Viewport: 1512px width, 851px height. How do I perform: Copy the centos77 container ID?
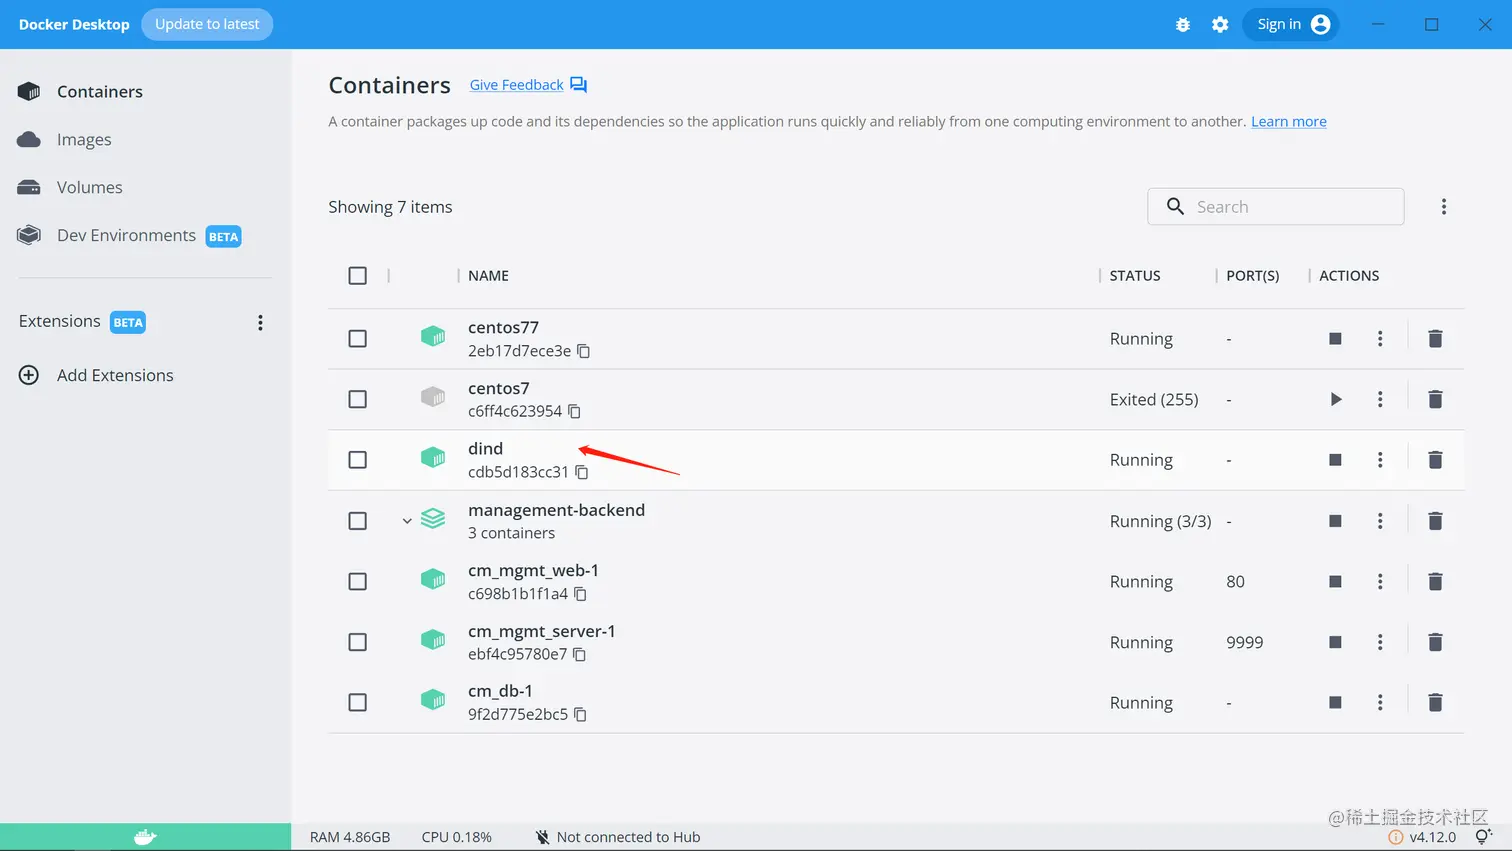(584, 351)
